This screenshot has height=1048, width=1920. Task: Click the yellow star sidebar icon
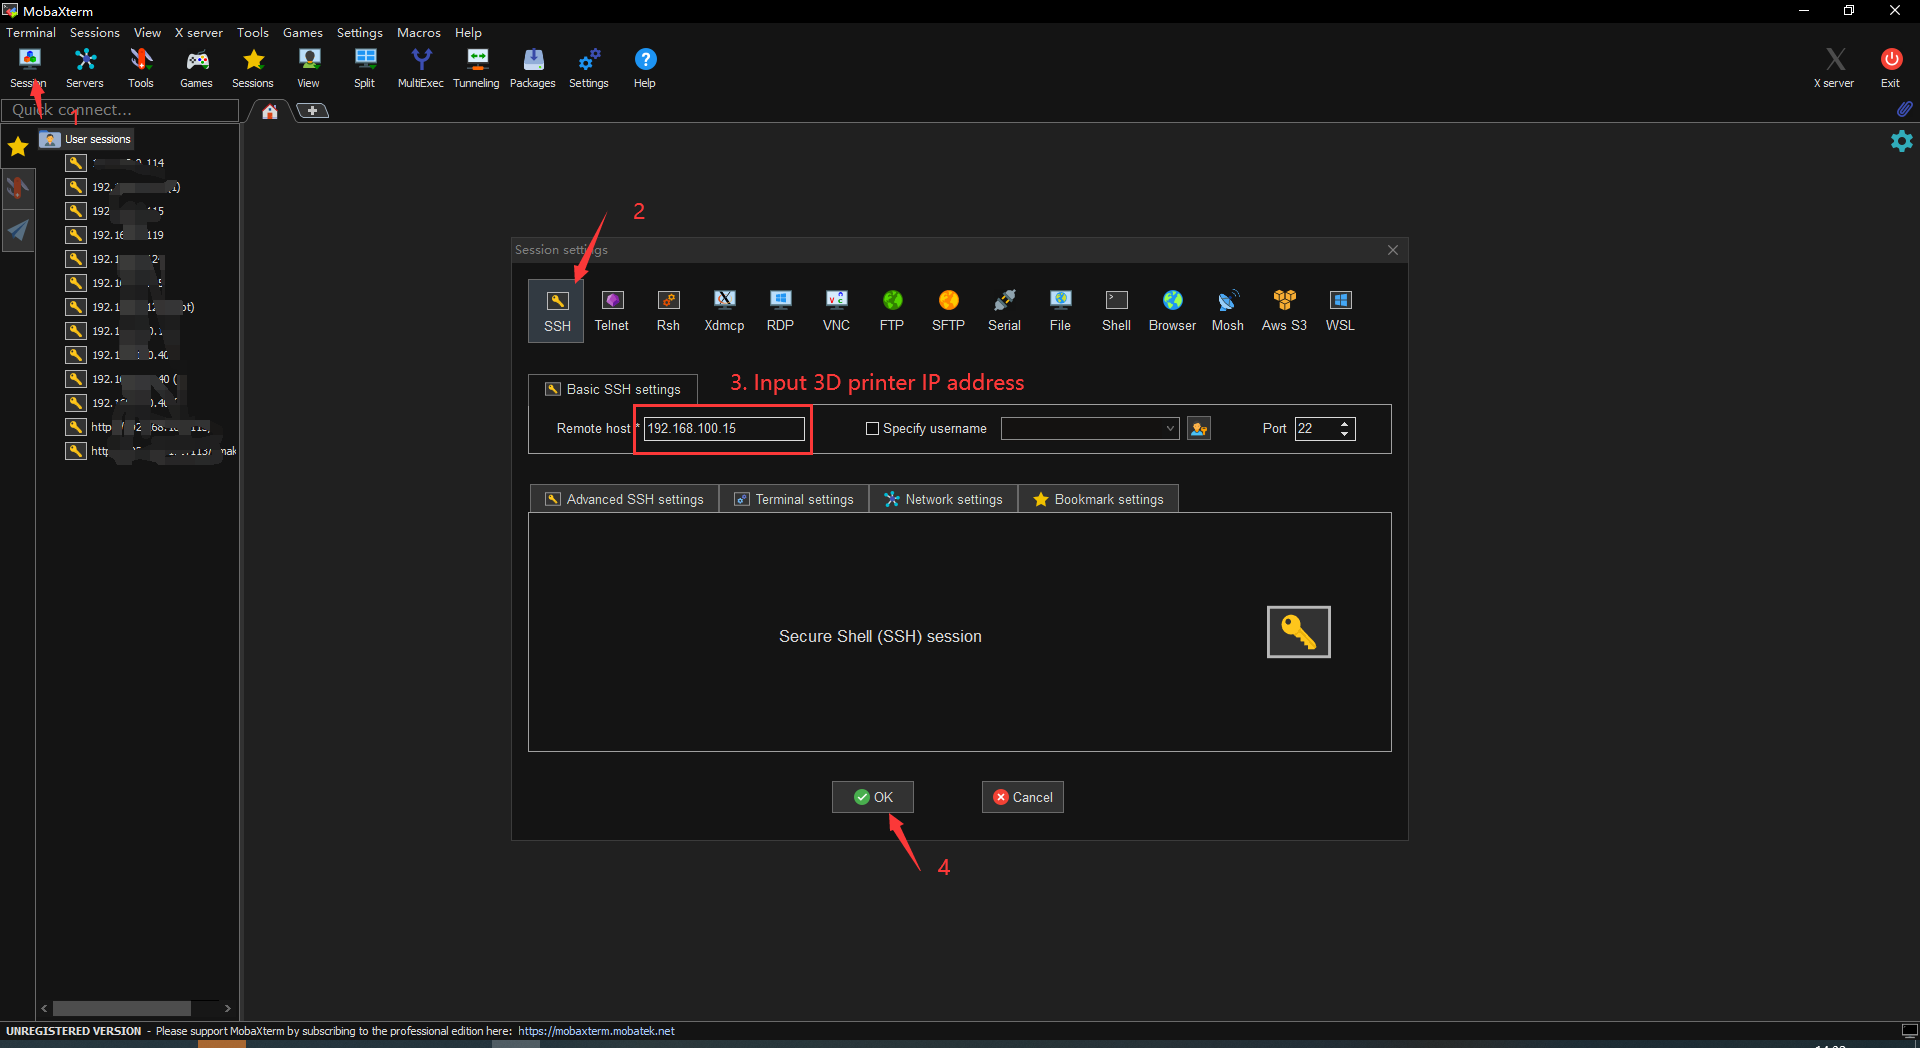click(x=18, y=147)
